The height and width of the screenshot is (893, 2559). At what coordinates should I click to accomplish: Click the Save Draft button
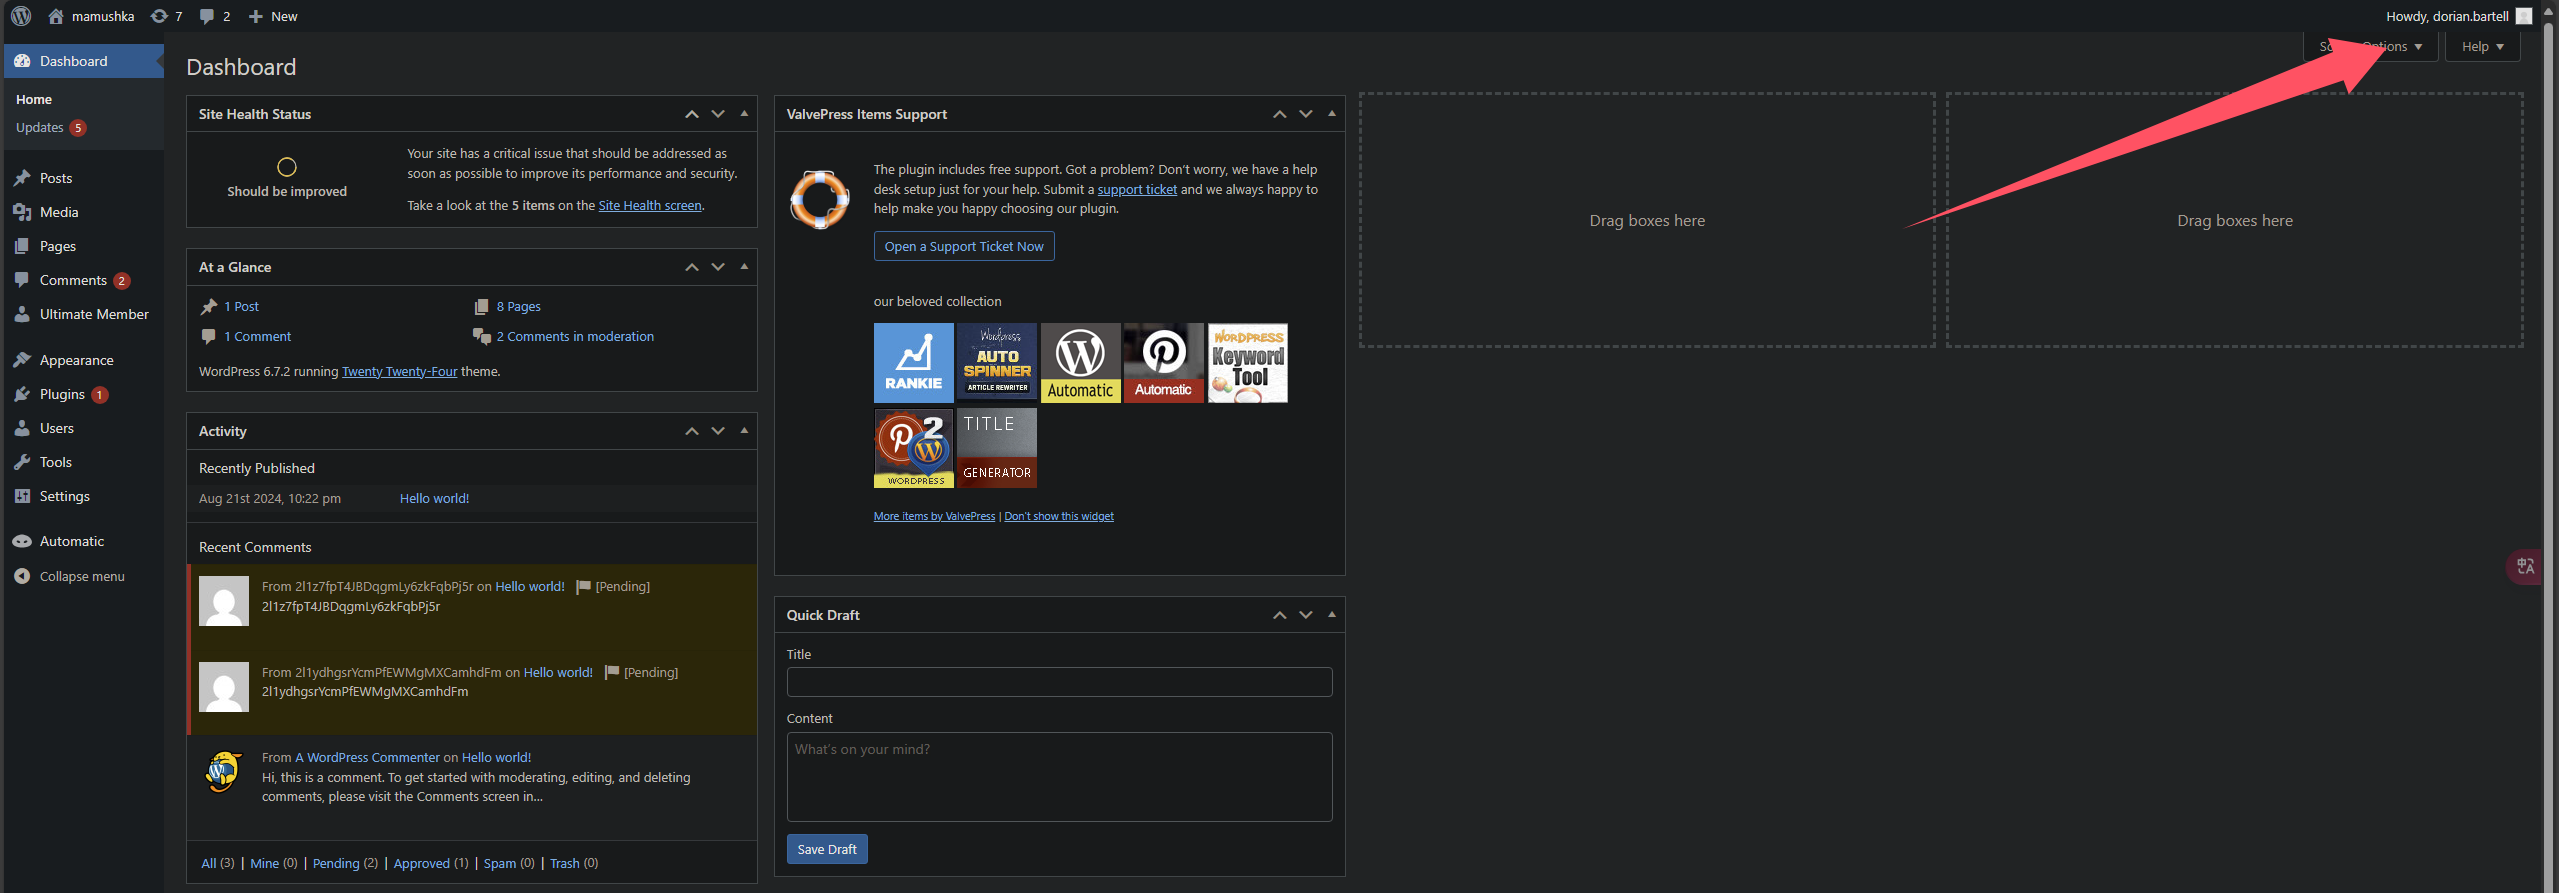(827, 849)
